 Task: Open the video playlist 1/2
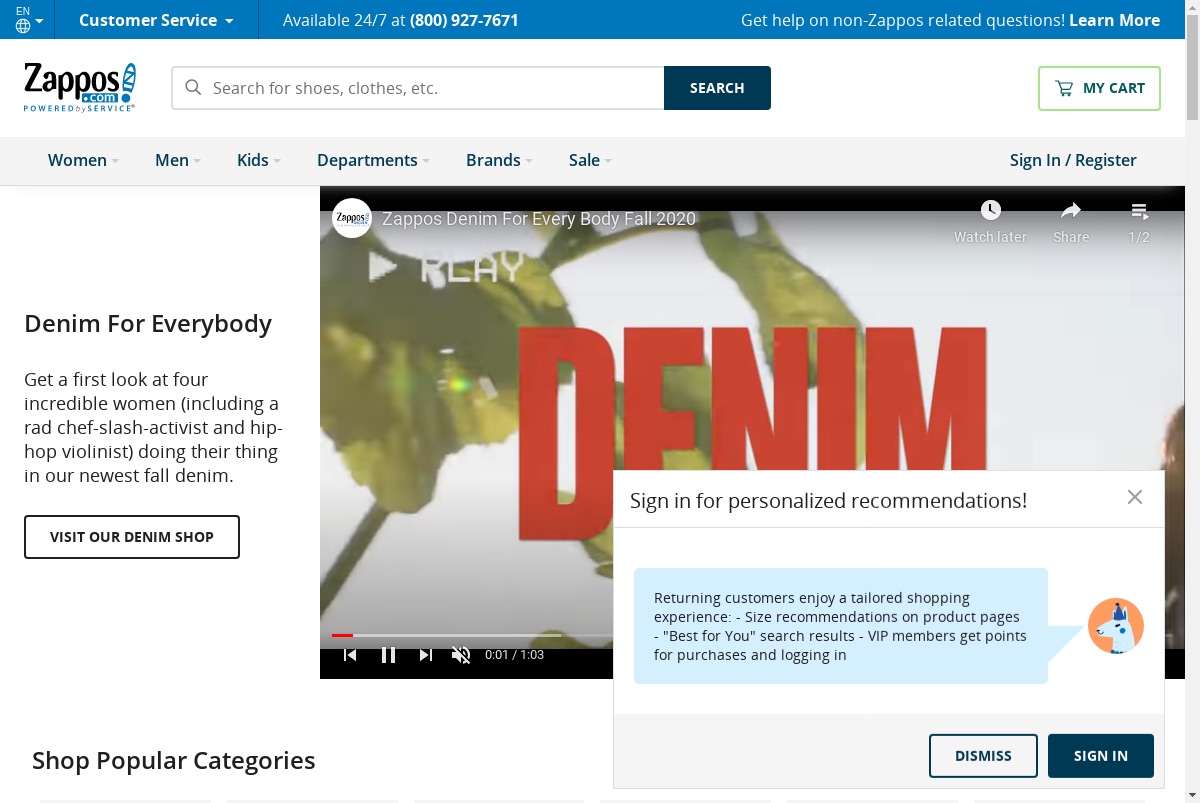[x=1139, y=222]
